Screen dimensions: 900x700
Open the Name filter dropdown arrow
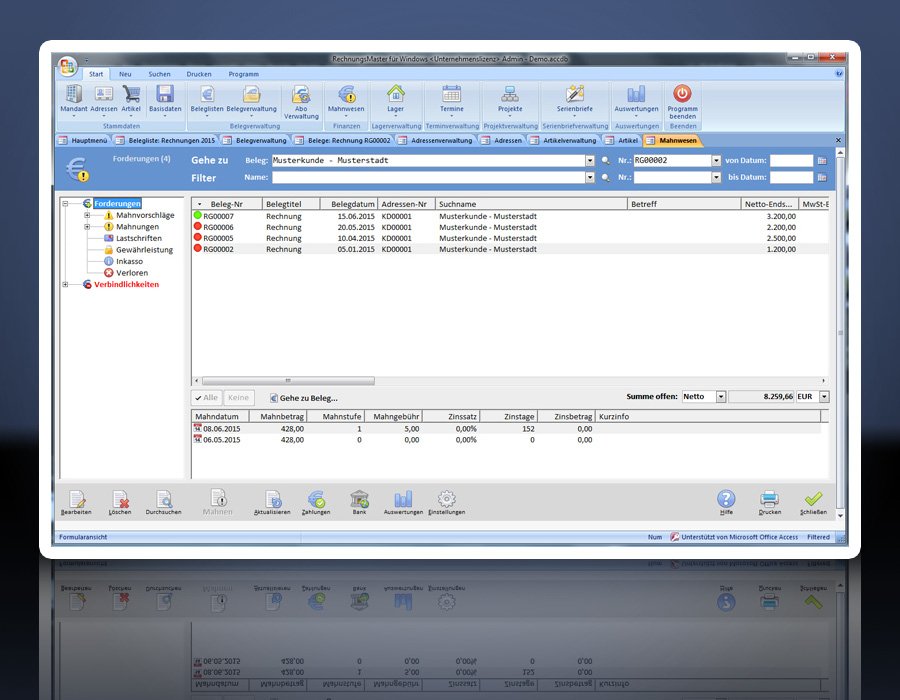tap(590, 178)
